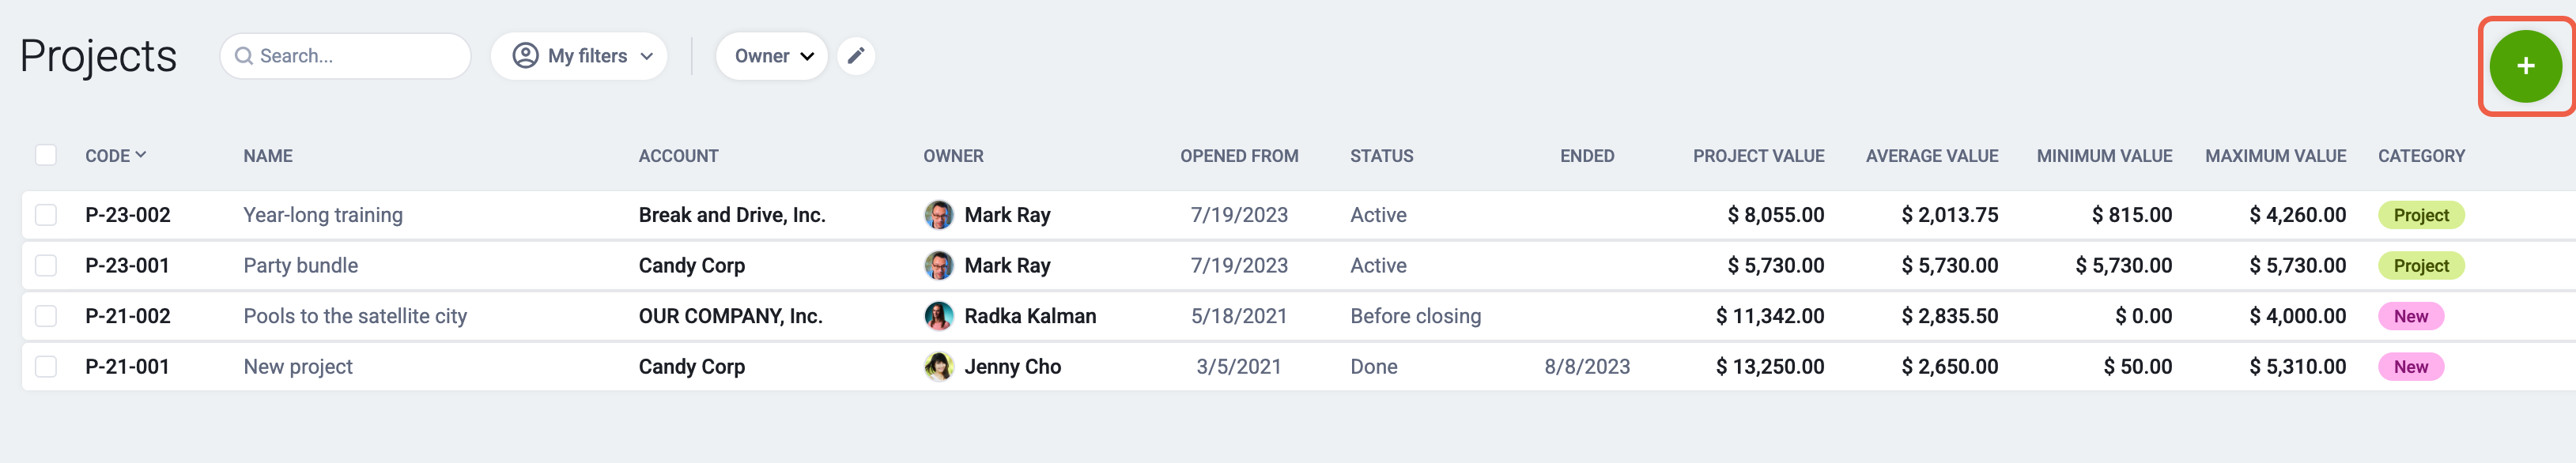The height and width of the screenshot is (463, 2576).
Task: Click Mark Ray's avatar on Party bundle row
Action: point(938,266)
